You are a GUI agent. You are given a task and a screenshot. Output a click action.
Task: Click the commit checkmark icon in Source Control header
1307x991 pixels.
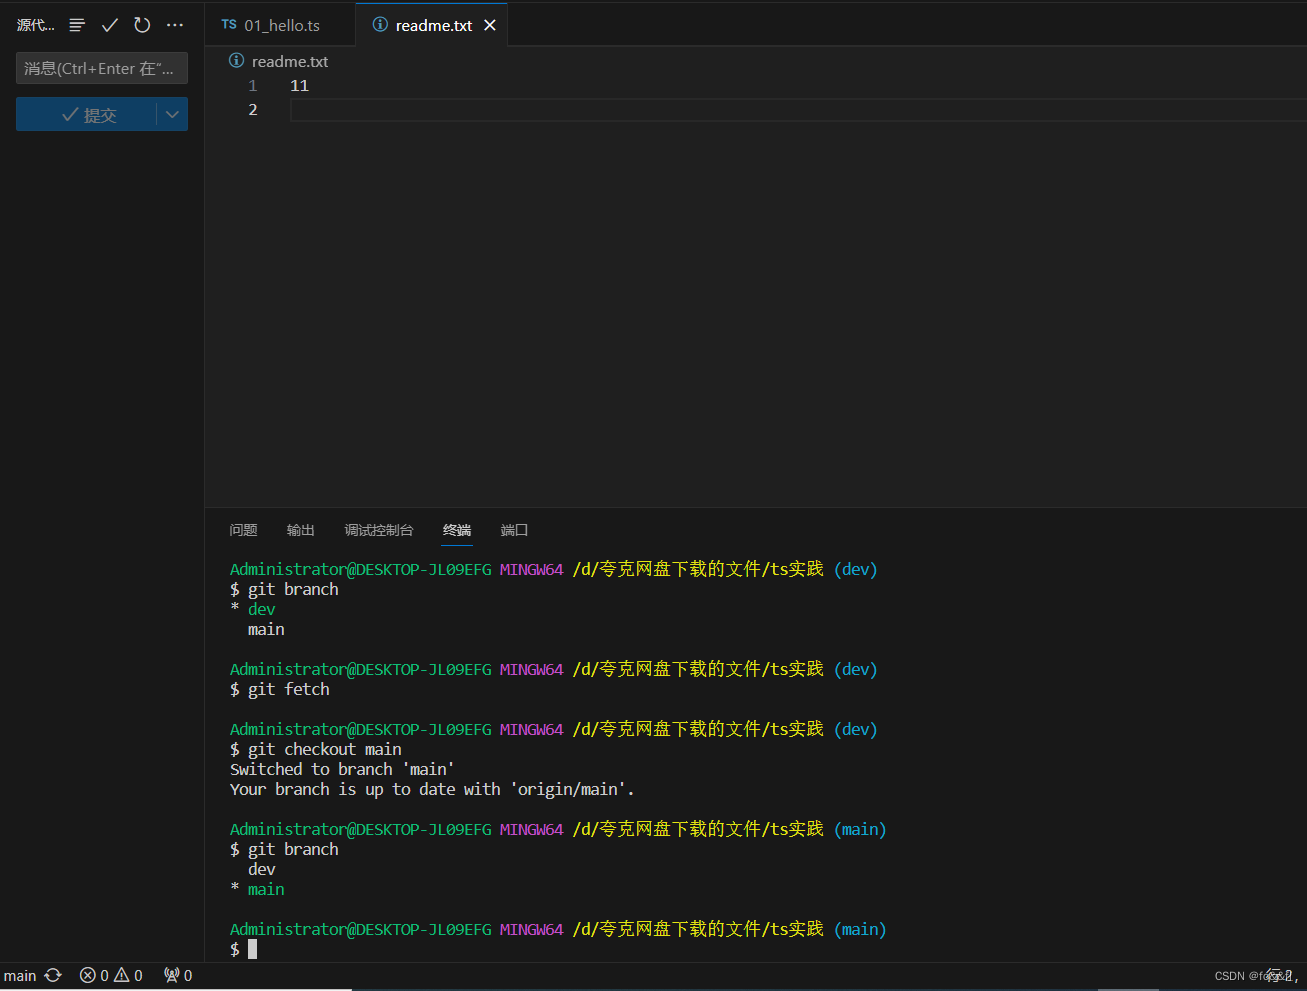pos(110,24)
